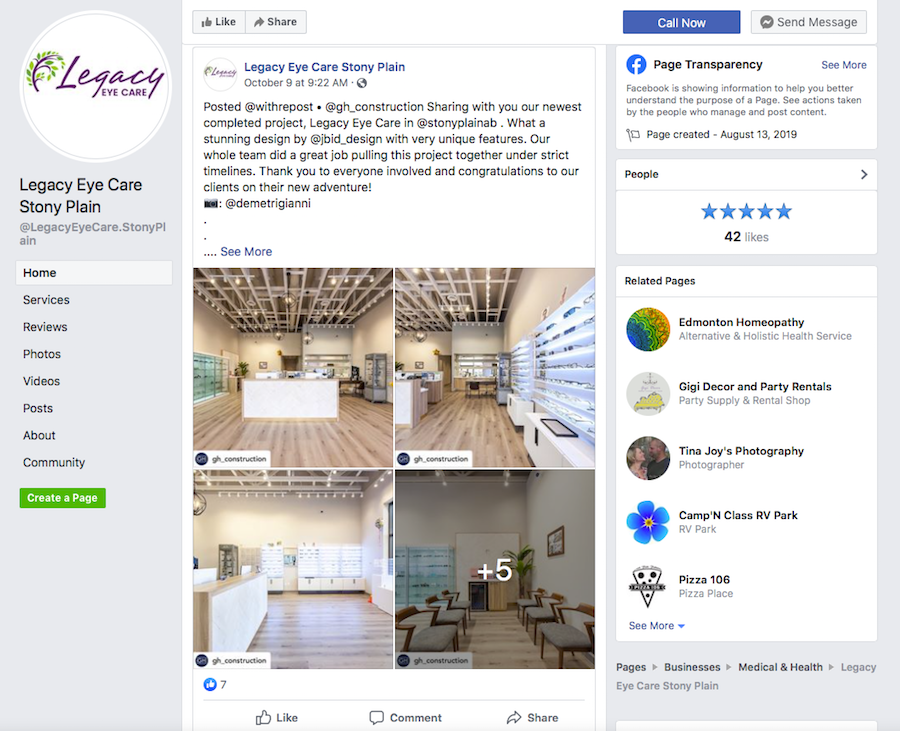The width and height of the screenshot is (900, 731).
Task: Like the post using the bottom Like button
Action: pyautogui.click(x=277, y=717)
